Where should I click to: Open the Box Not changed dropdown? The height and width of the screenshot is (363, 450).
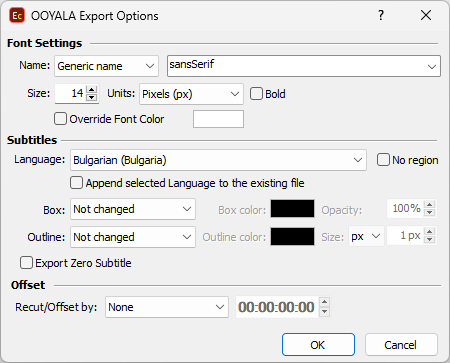[133, 209]
